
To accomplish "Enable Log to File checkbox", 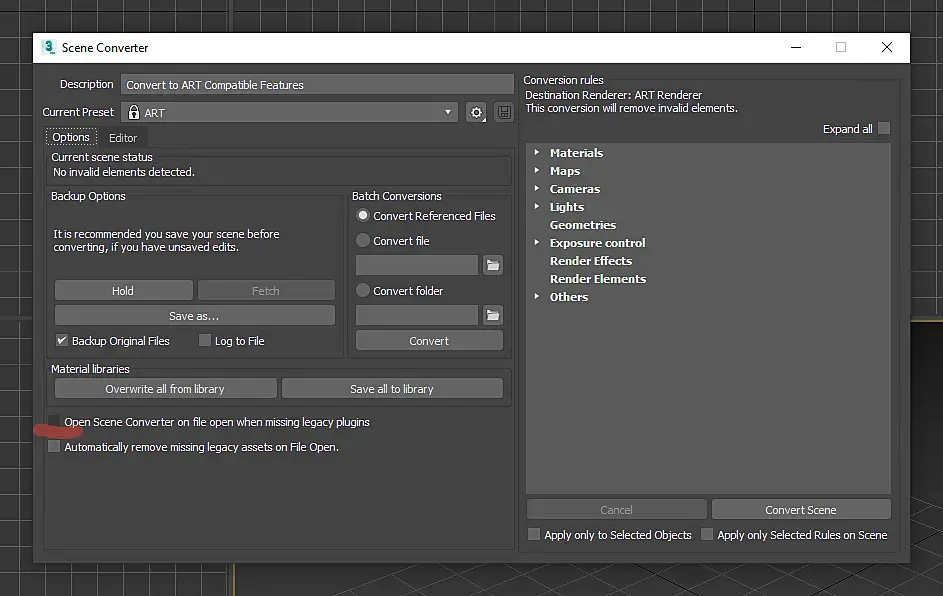I will (x=204, y=340).
